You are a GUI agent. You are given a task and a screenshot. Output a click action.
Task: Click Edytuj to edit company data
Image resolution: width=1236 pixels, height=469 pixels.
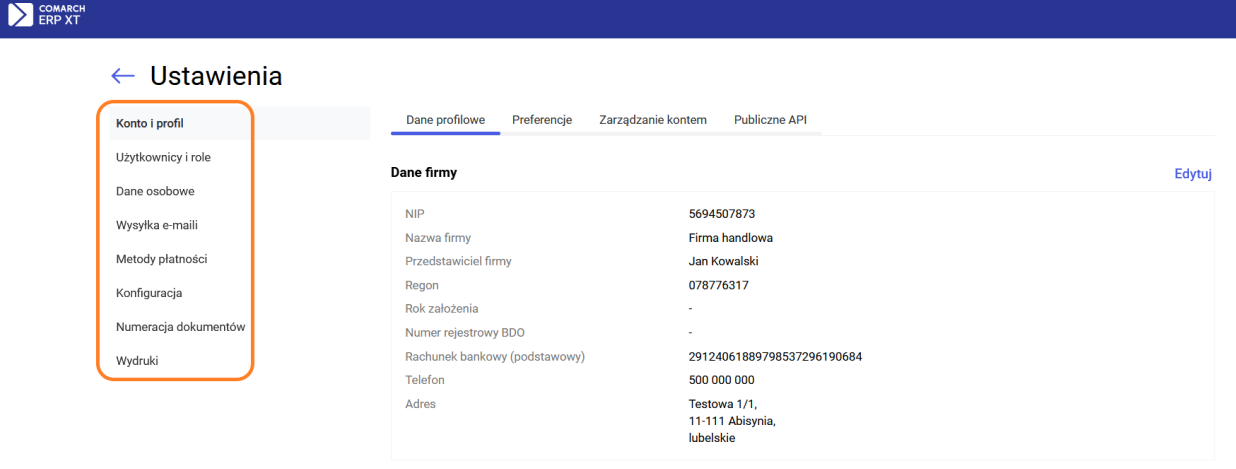coord(1192,174)
